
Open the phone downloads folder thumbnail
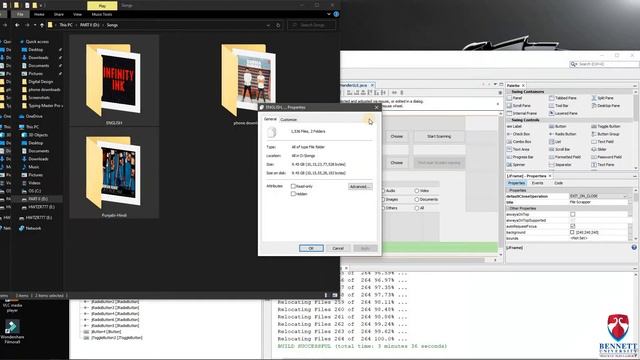247,80
